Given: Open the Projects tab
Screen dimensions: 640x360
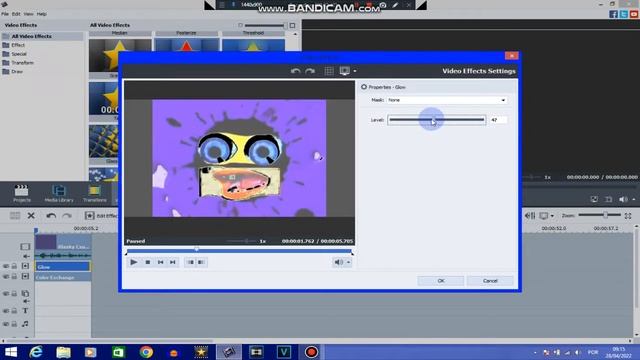Looking at the screenshot, I should [x=22, y=193].
